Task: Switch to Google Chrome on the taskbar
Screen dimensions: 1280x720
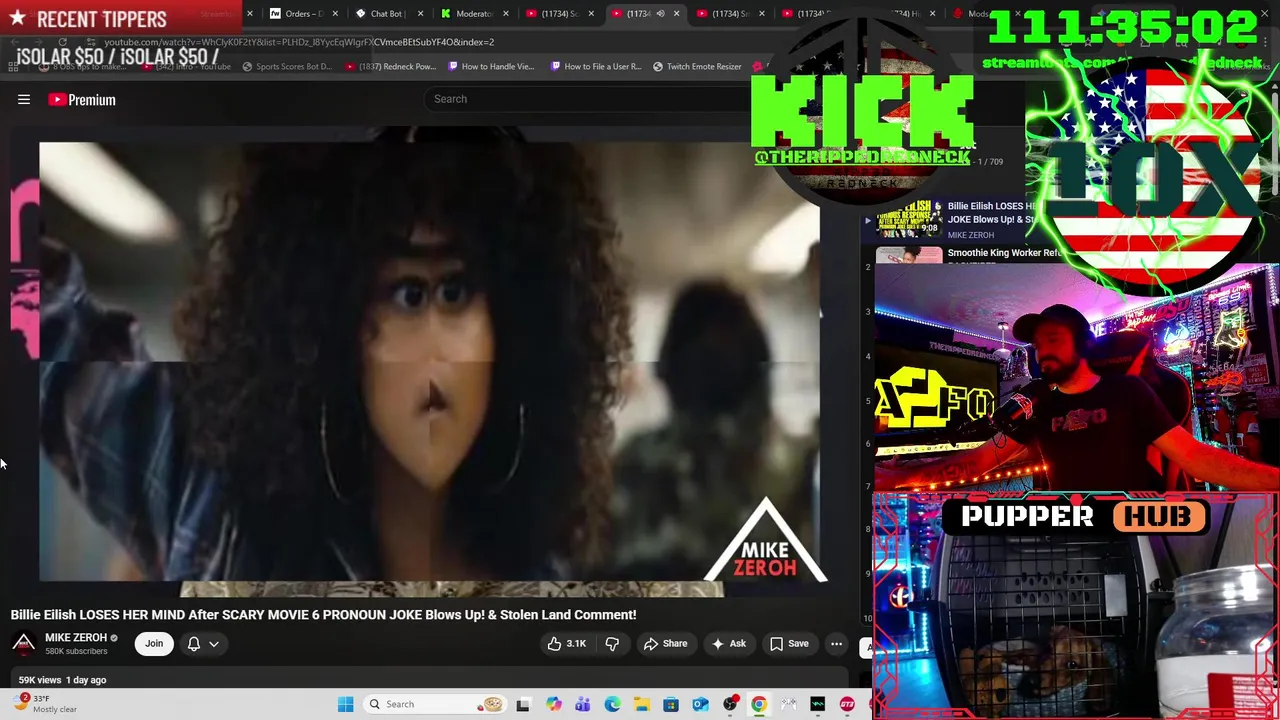Action: (x=759, y=704)
